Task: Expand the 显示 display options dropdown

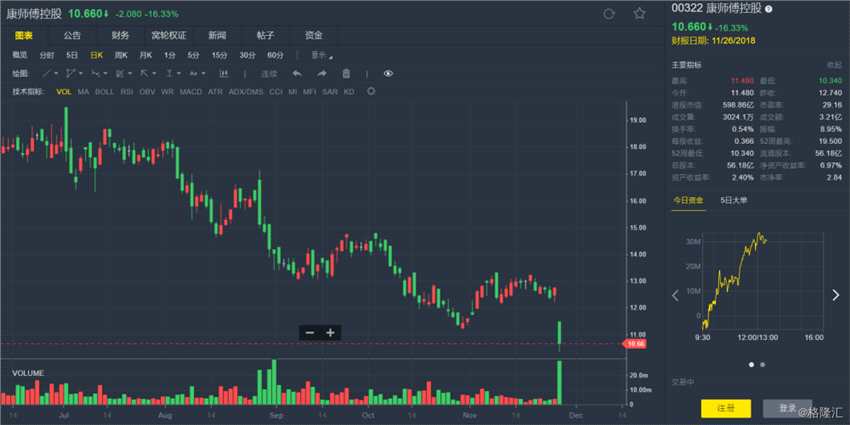Action: coord(322,55)
